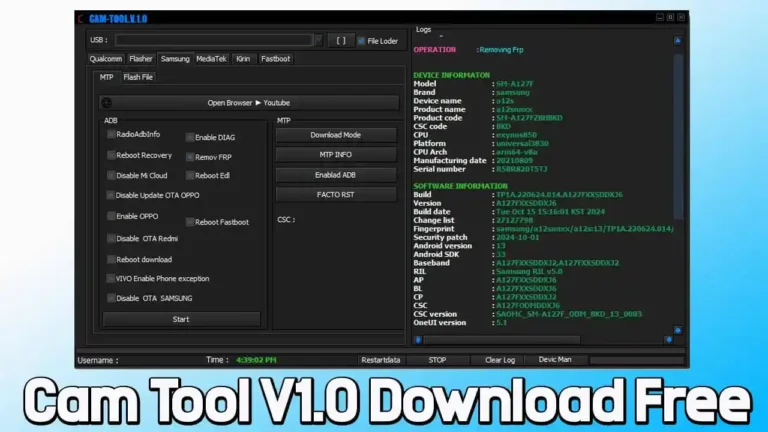Click the vertical log scrollbar
Screen dimensions: 768x432
678,137
